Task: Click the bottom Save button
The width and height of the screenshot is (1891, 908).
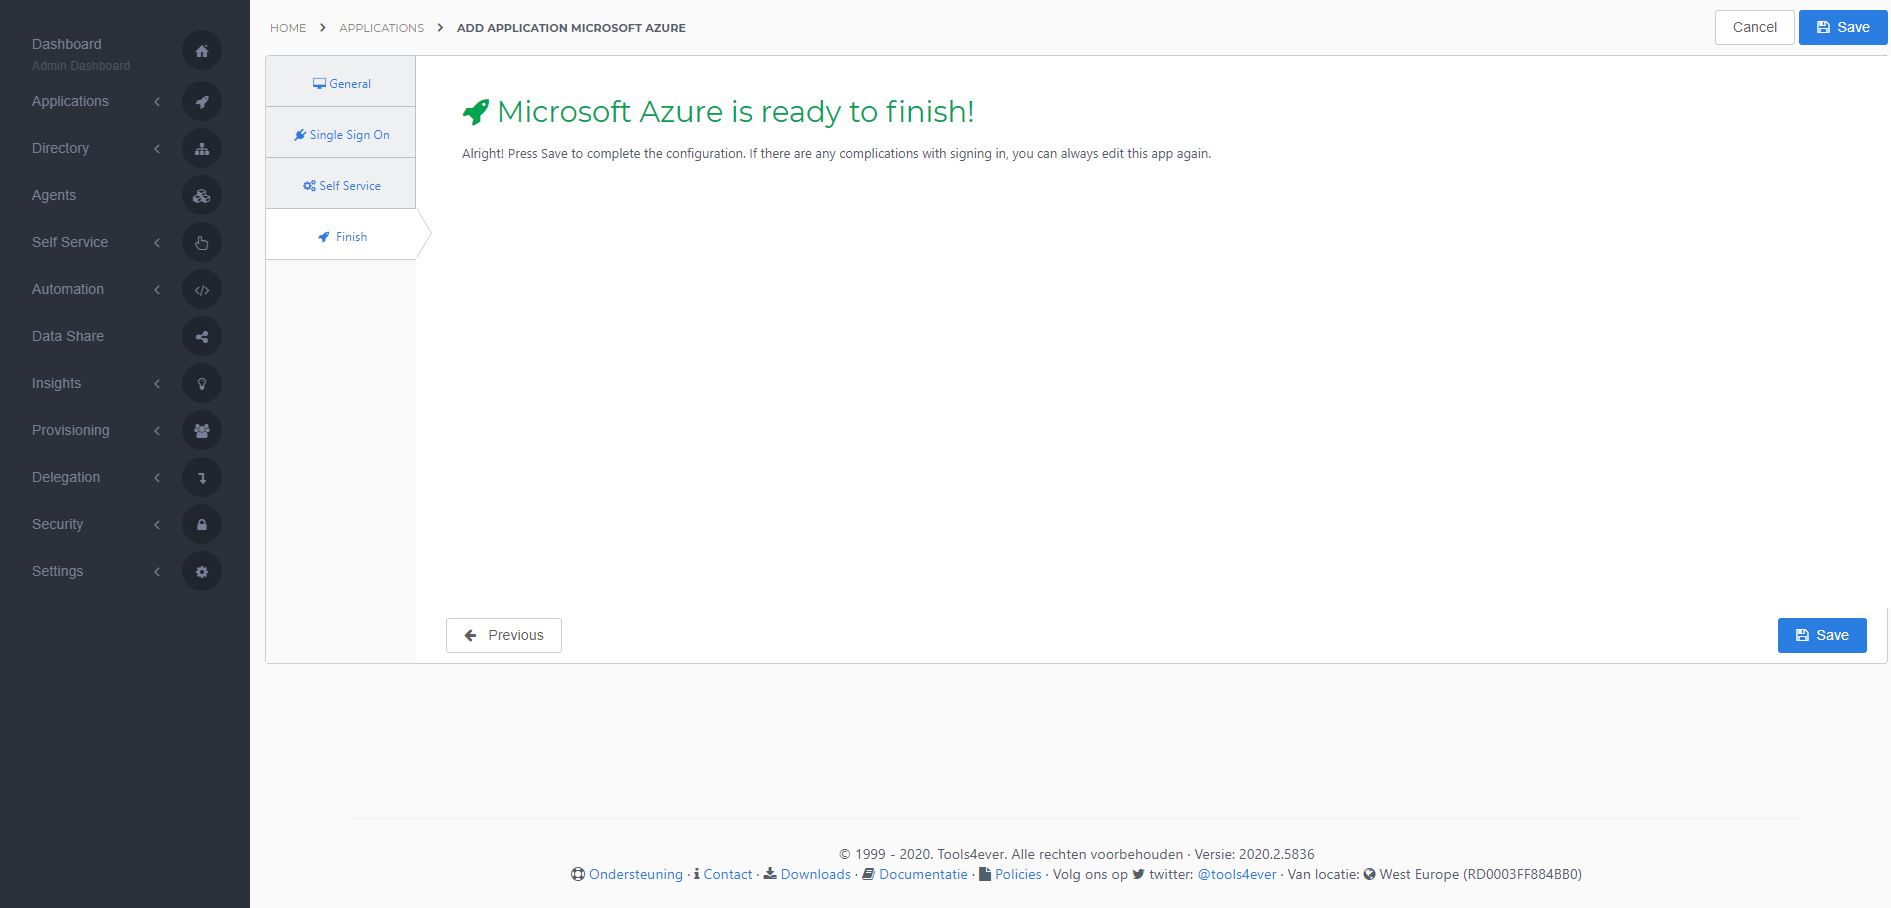Action: click(1822, 635)
